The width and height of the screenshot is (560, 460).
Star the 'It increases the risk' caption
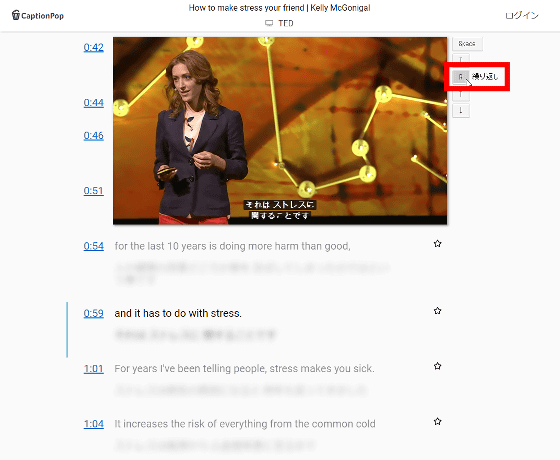[438, 421]
